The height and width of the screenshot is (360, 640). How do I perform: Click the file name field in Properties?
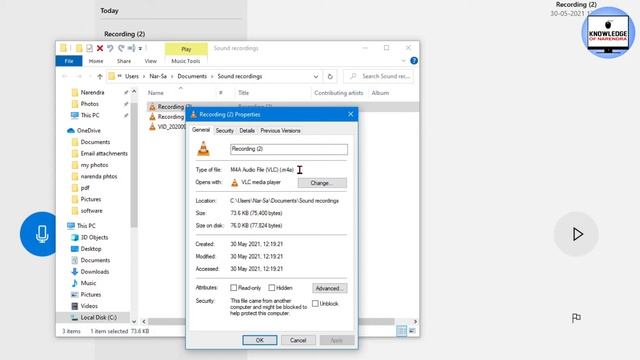(289, 149)
